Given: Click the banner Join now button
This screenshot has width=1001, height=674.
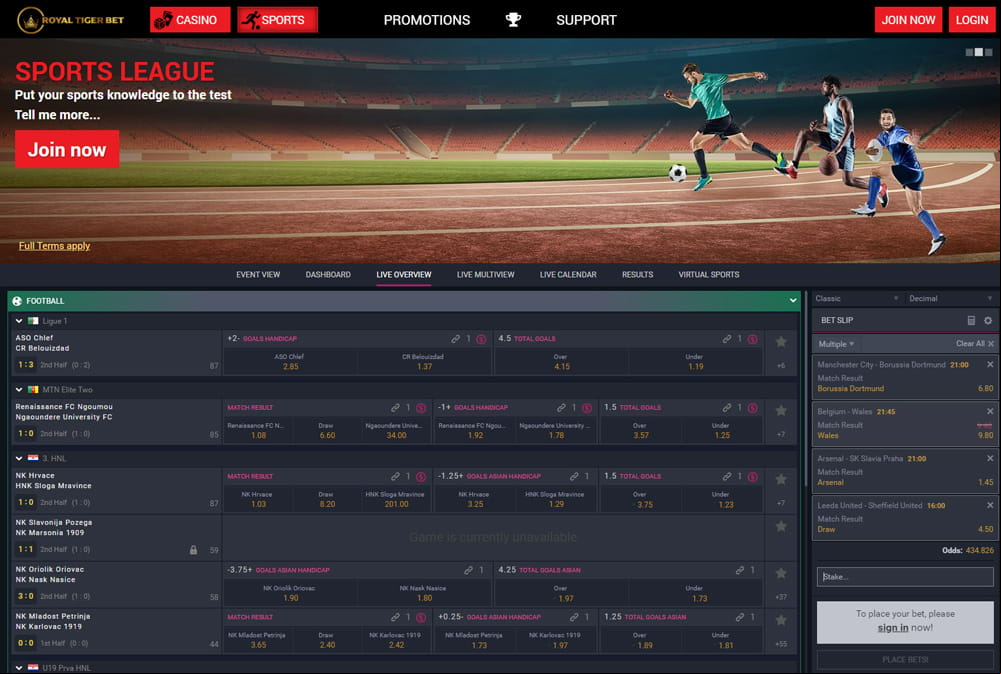Looking at the screenshot, I should 67,149.
